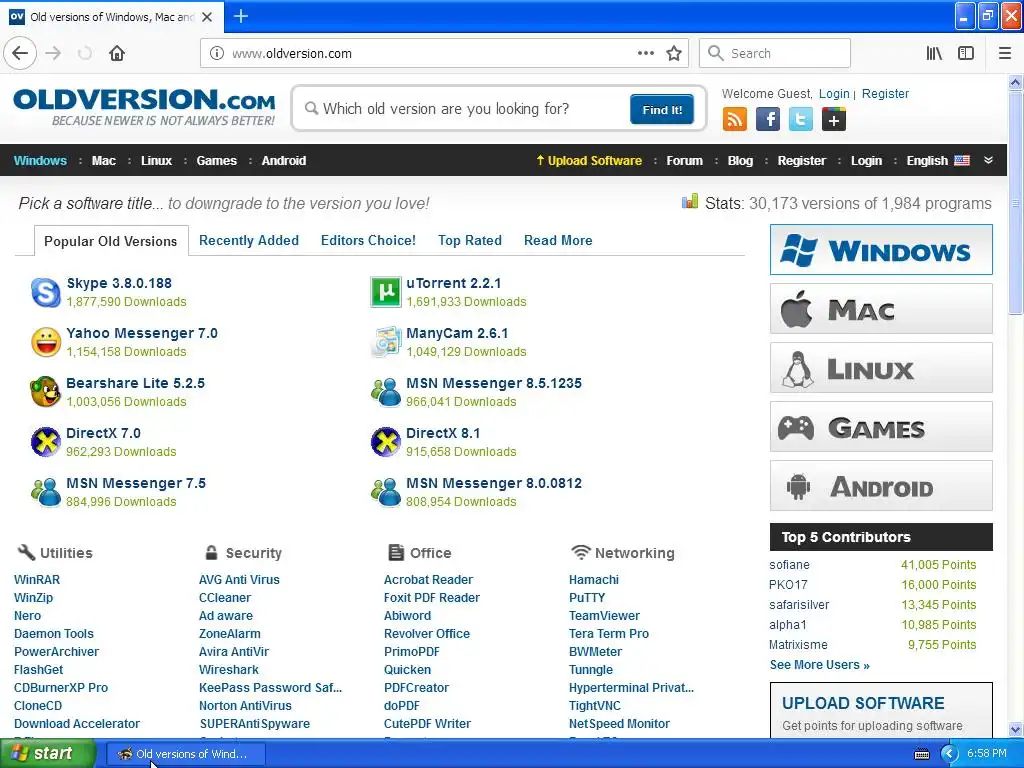This screenshot has width=1024, height=768.
Task: Open the WinRAR utilities link
Action: coord(37,579)
